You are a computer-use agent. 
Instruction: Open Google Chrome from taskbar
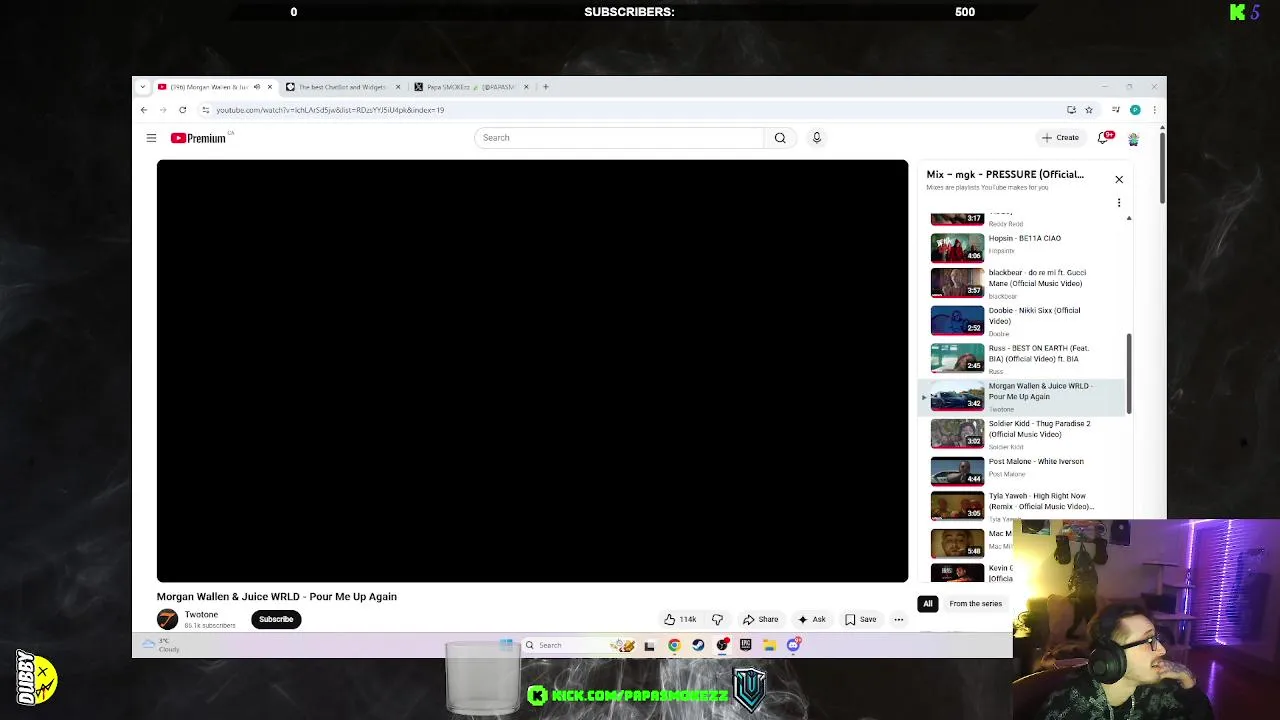[x=674, y=645]
